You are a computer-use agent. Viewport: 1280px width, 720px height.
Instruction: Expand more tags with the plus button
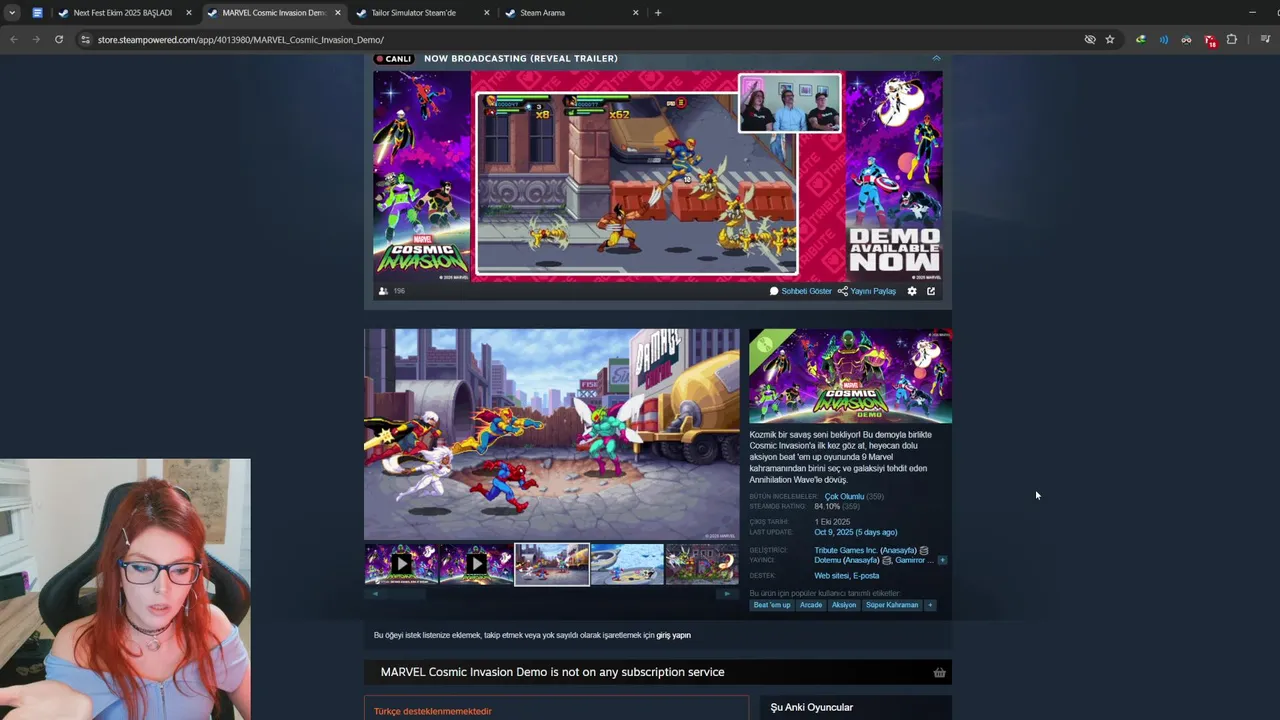pyautogui.click(x=930, y=605)
